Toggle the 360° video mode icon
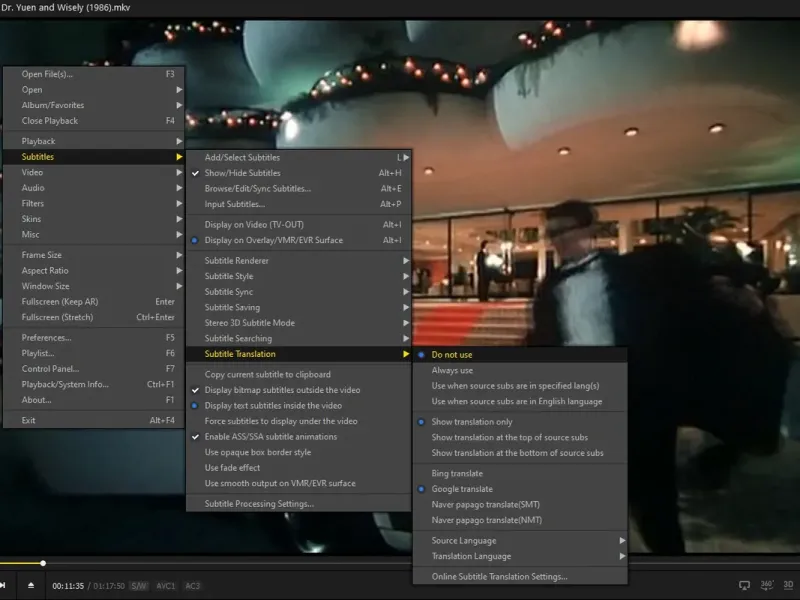The height and width of the screenshot is (600, 800). click(767, 585)
